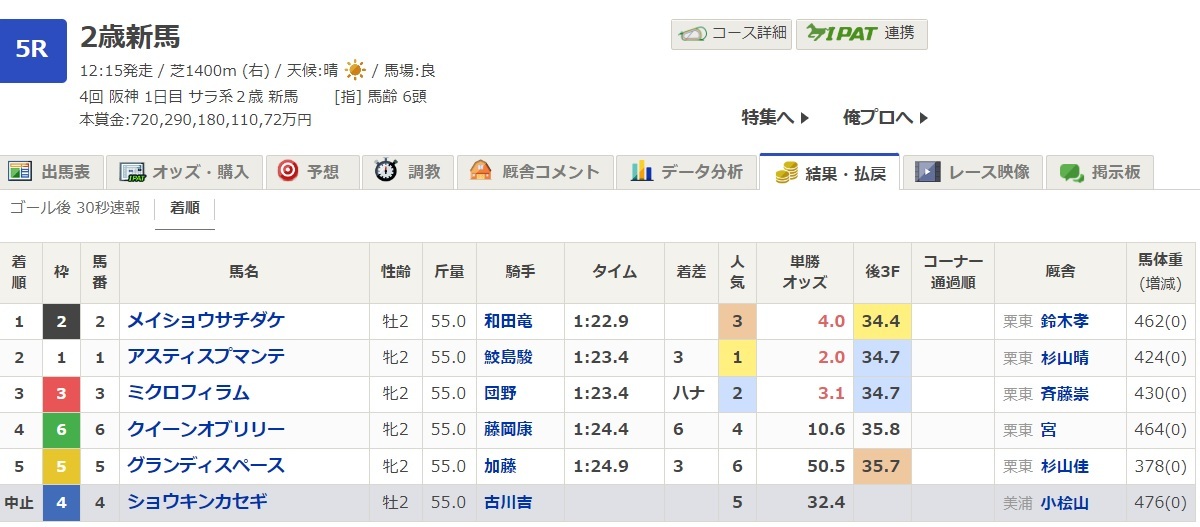Open jockey 和田竜 profile link
This screenshot has width=1200, height=527.
click(x=510, y=322)
